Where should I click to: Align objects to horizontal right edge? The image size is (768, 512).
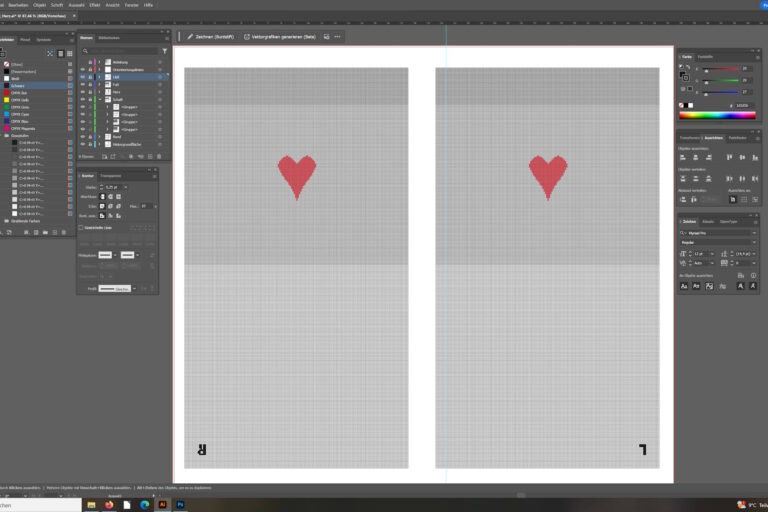point(708,157)
